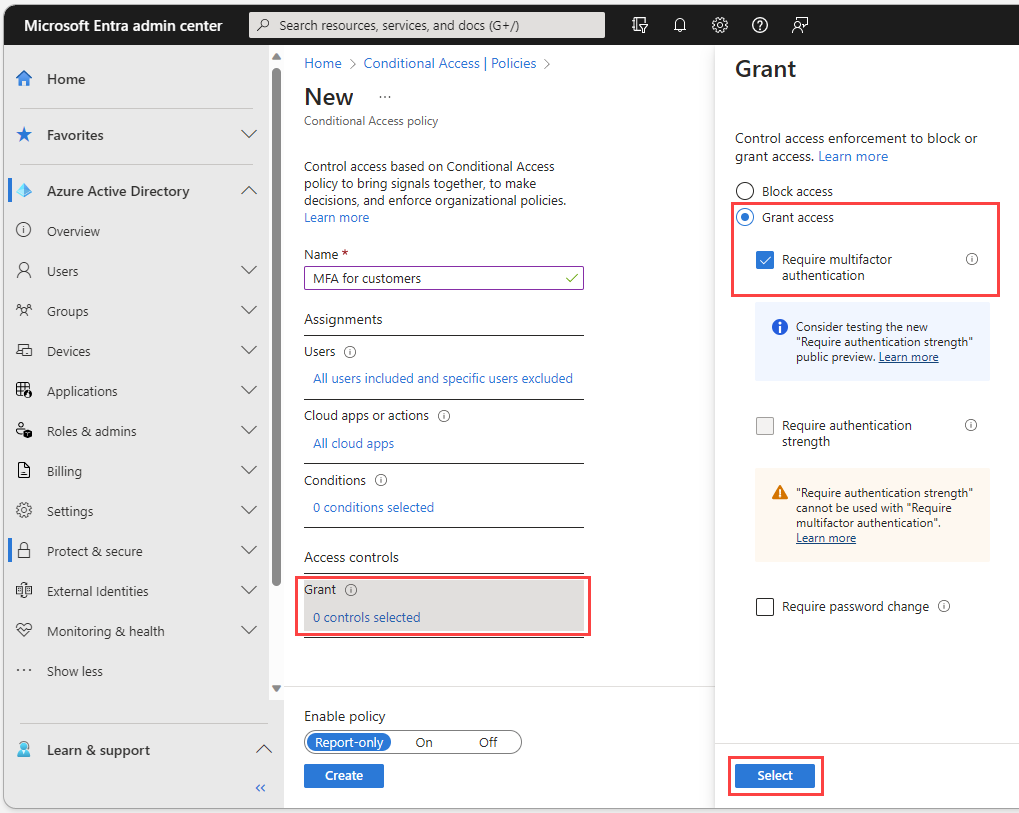The image size is (1019, 813).
Task: Click the info icon next to Conditions
Action: [381, 480]
